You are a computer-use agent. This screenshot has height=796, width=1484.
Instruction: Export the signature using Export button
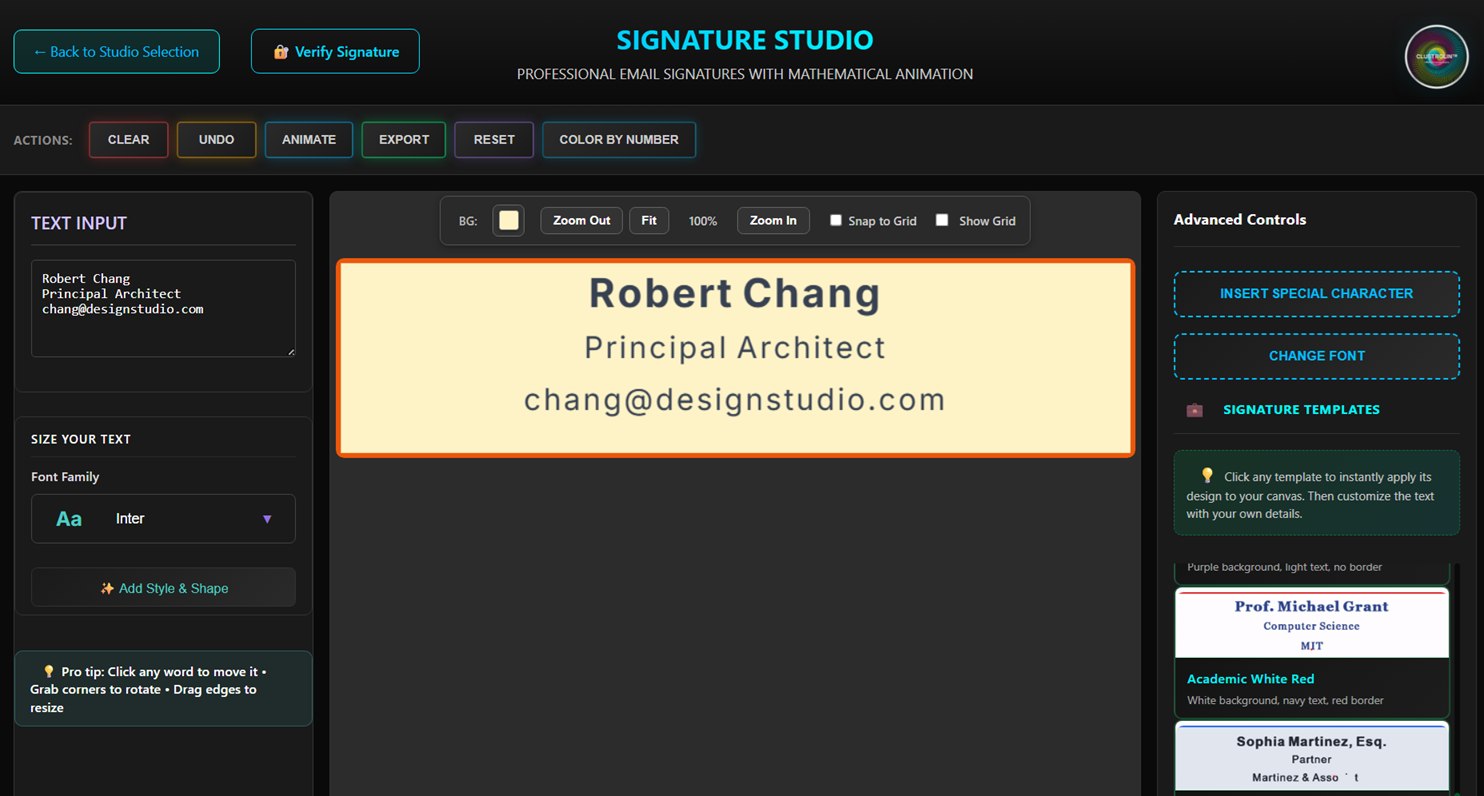(403, 140)
